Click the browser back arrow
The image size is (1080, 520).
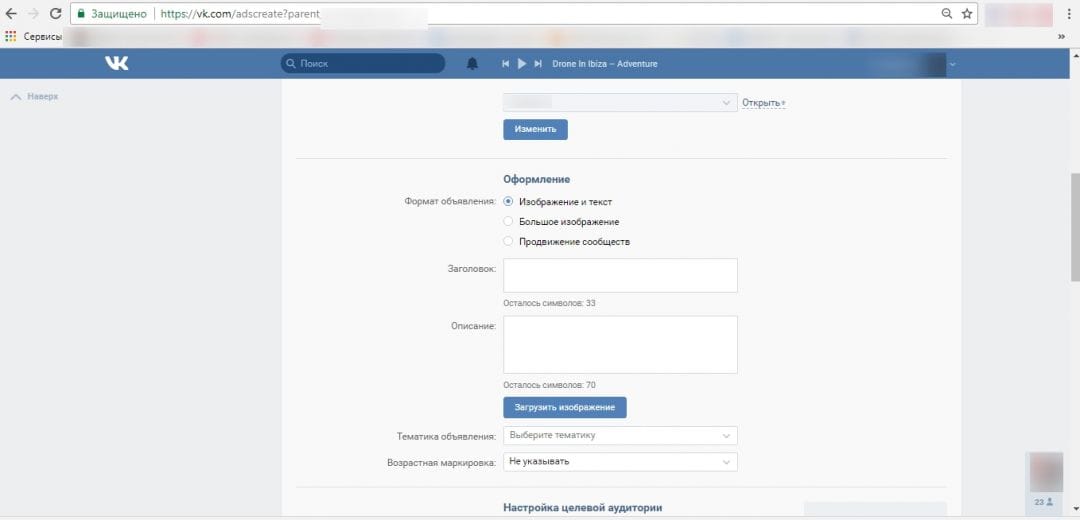click(x=11, y=13)
